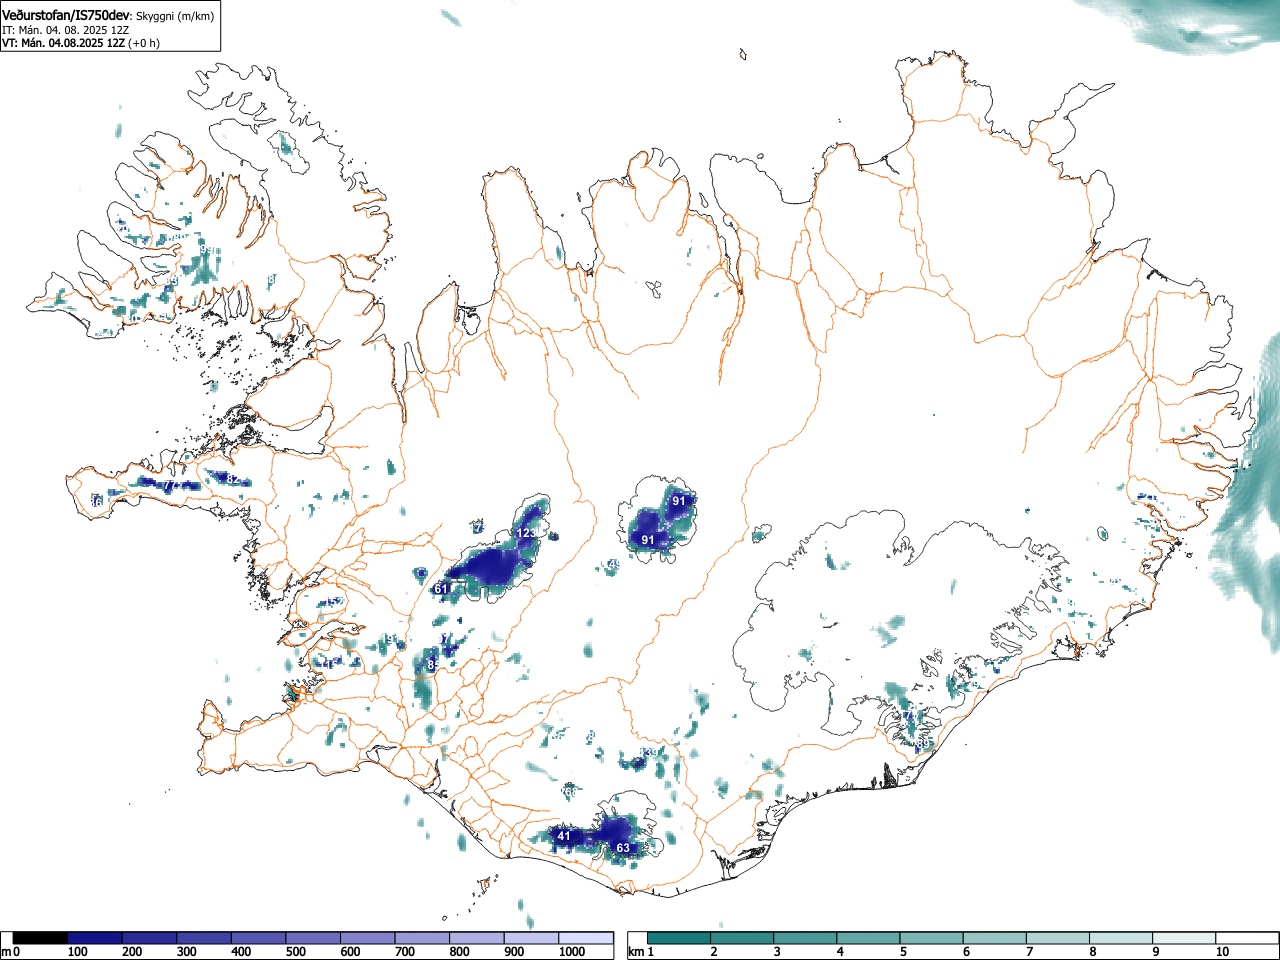
Task: Click the 5–6 km legend swatch
Action: 934,938
